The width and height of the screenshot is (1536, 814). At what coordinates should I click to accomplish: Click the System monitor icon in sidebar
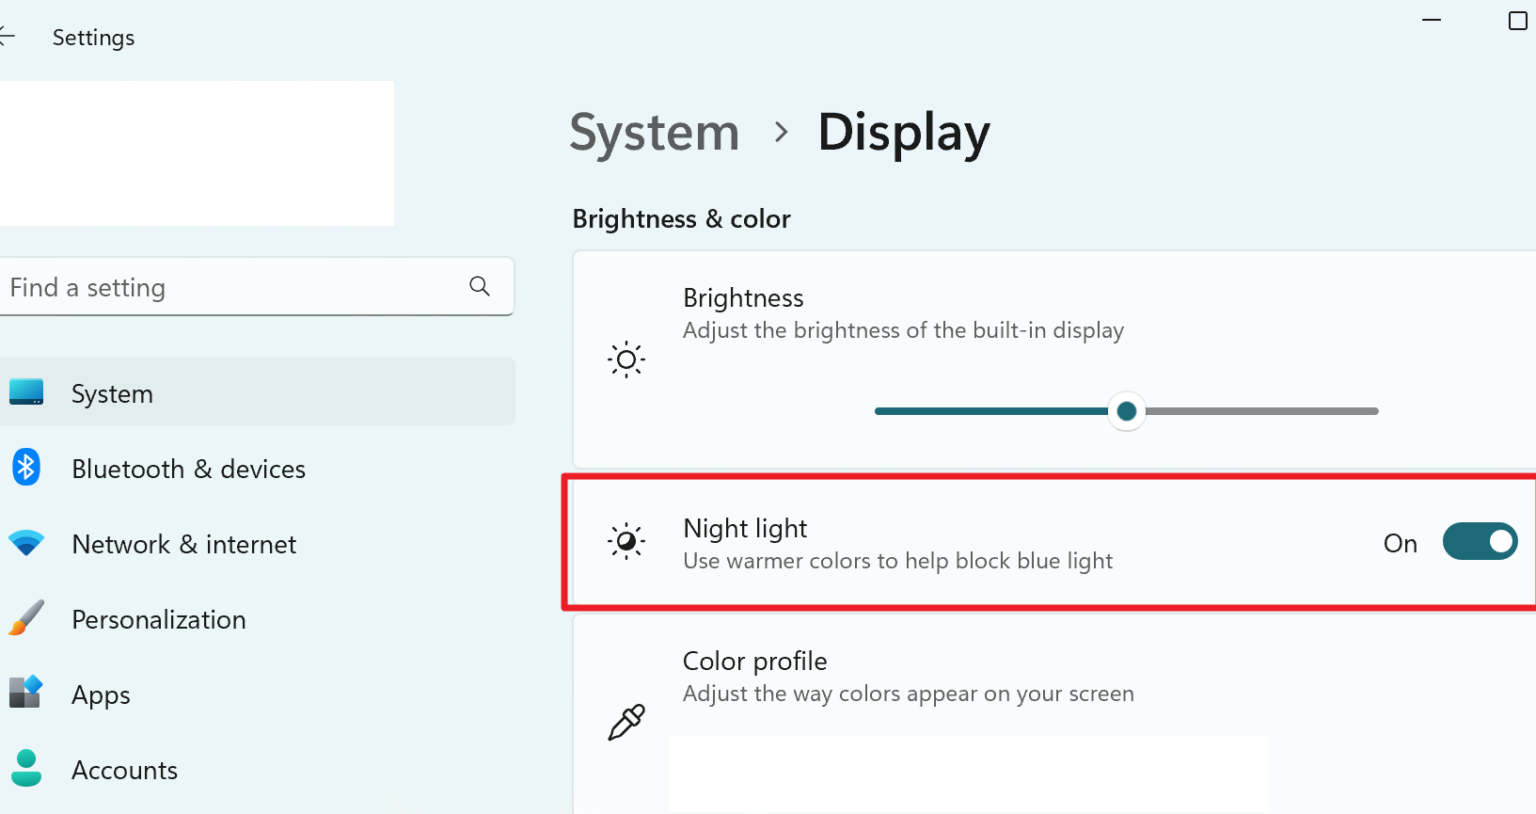(26, 392)
